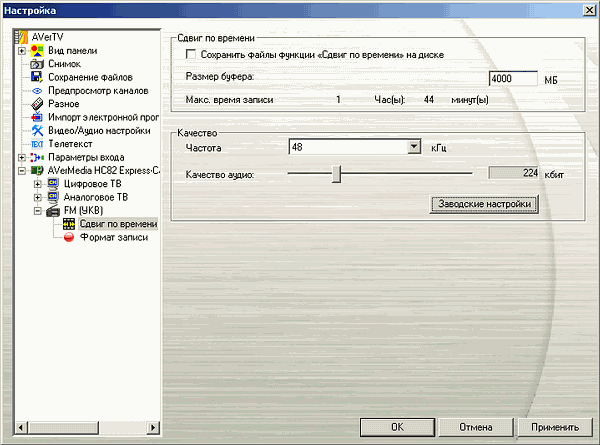Click the TV icon for Импорт электронной программы

(37, 117)
